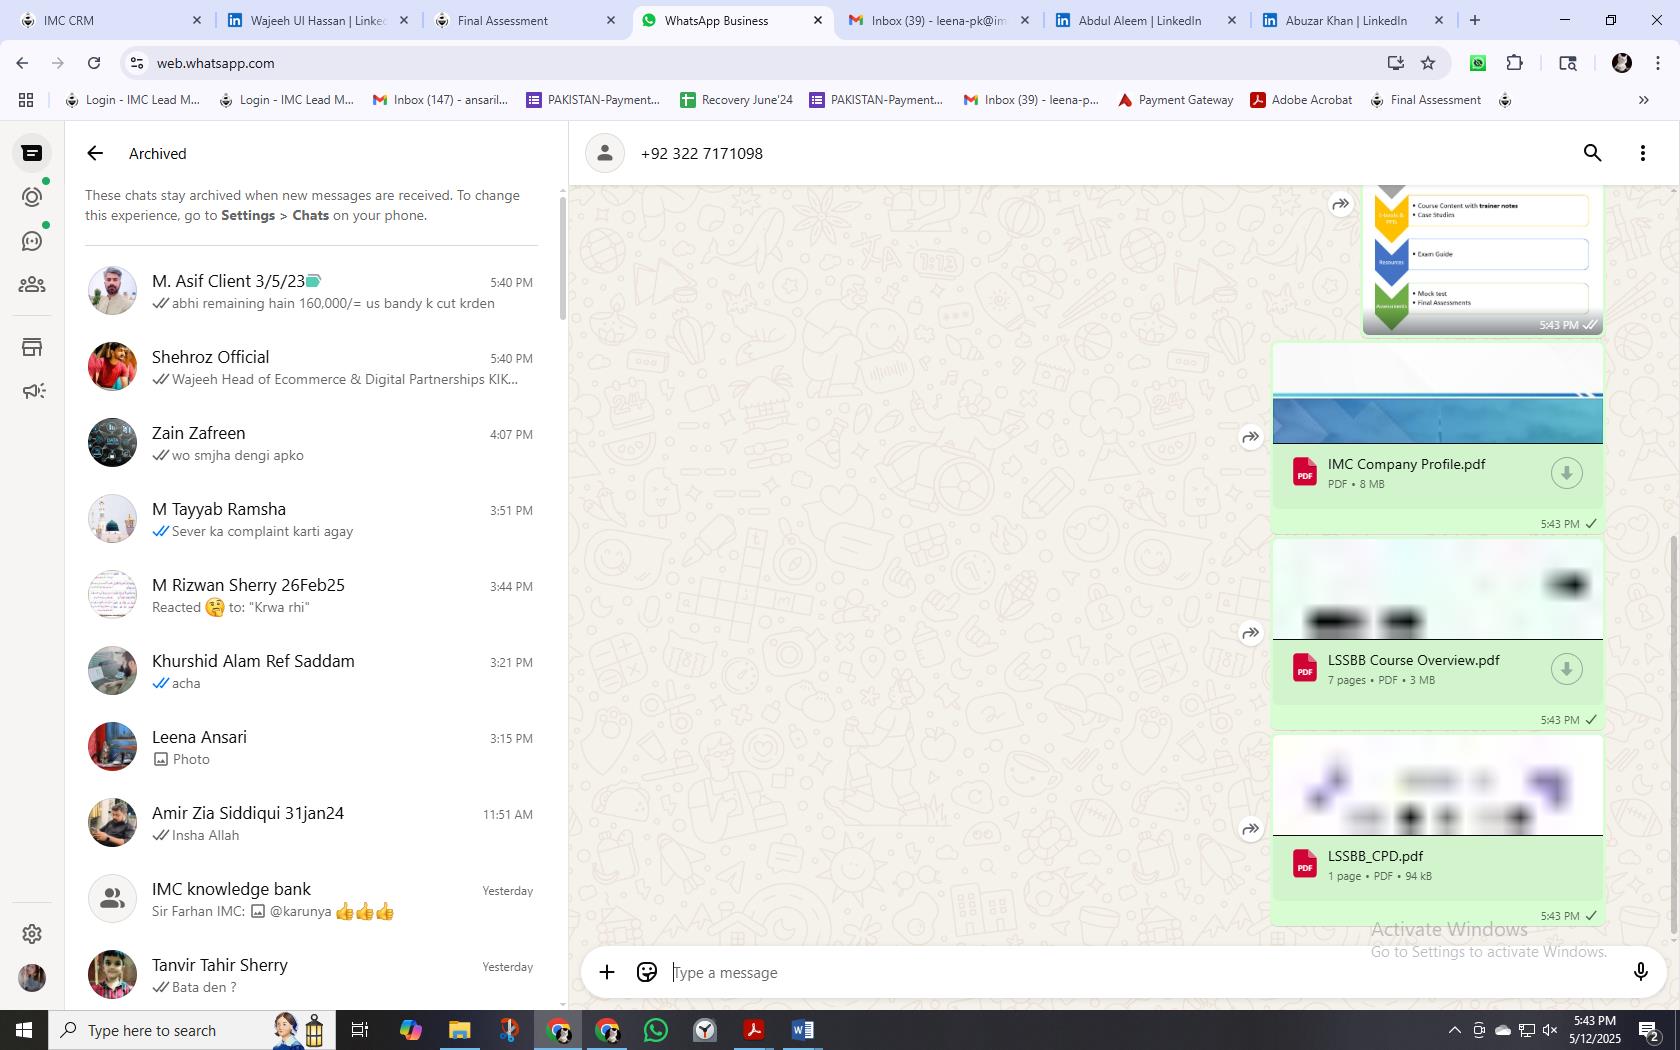Viewport: 1680px width, 1050px height.
Task: Start a voice message recording
Action: point(1640,972)
